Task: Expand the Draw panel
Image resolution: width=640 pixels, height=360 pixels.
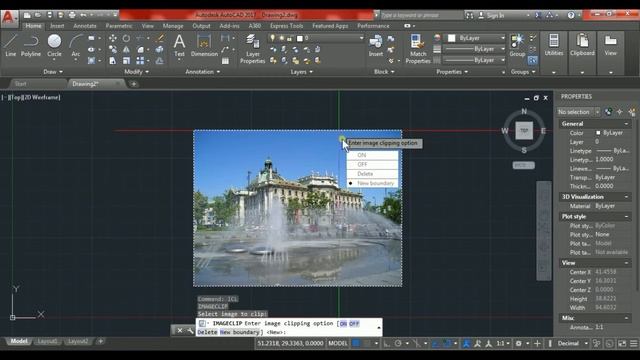Action: 53,72
